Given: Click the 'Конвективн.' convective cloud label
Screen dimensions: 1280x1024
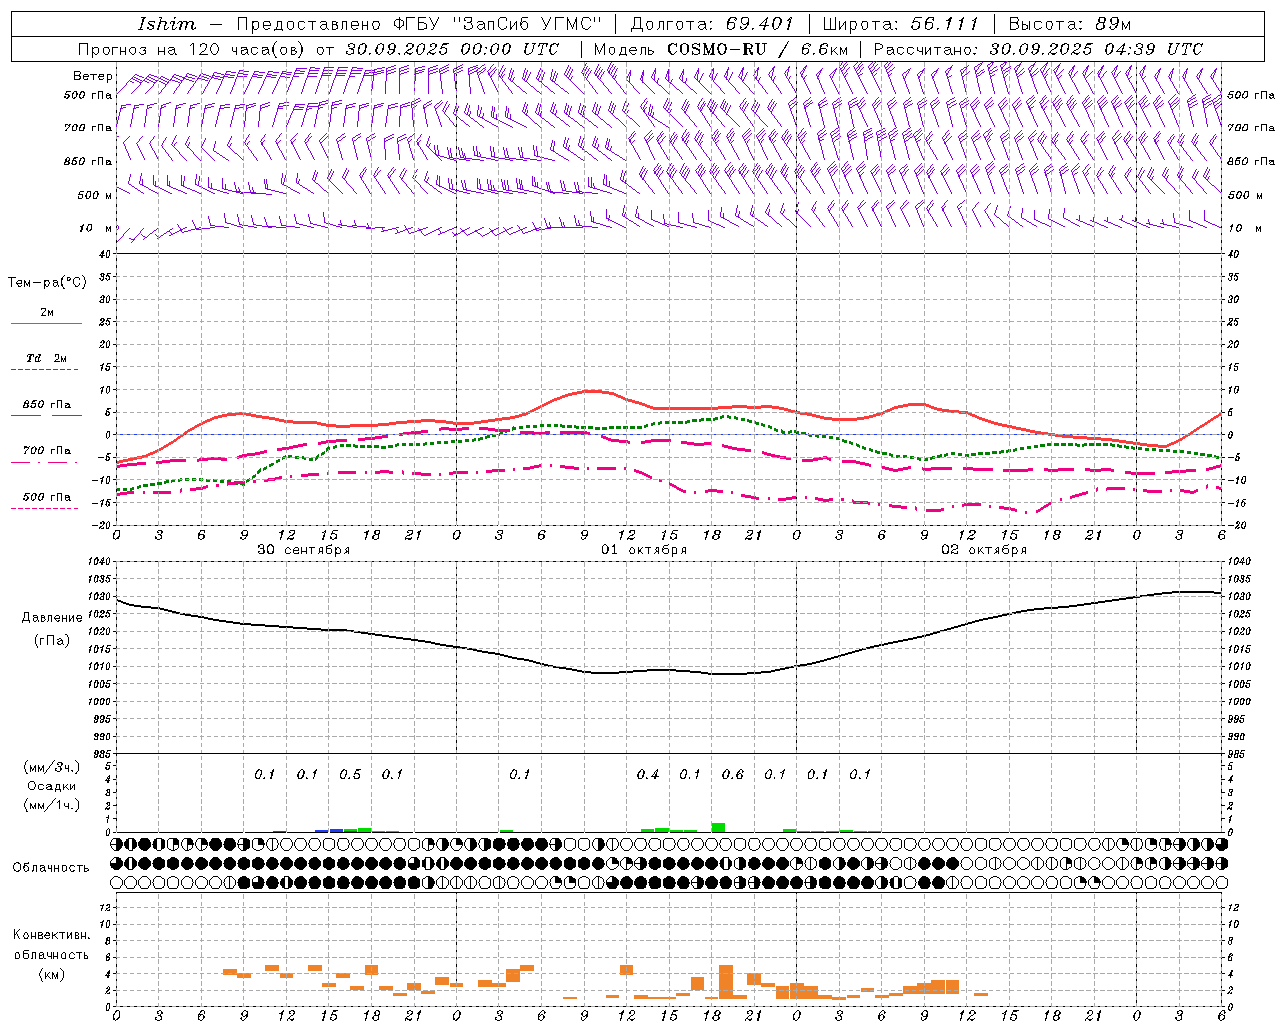Looking at the screenshot, I should coord(51,935).
